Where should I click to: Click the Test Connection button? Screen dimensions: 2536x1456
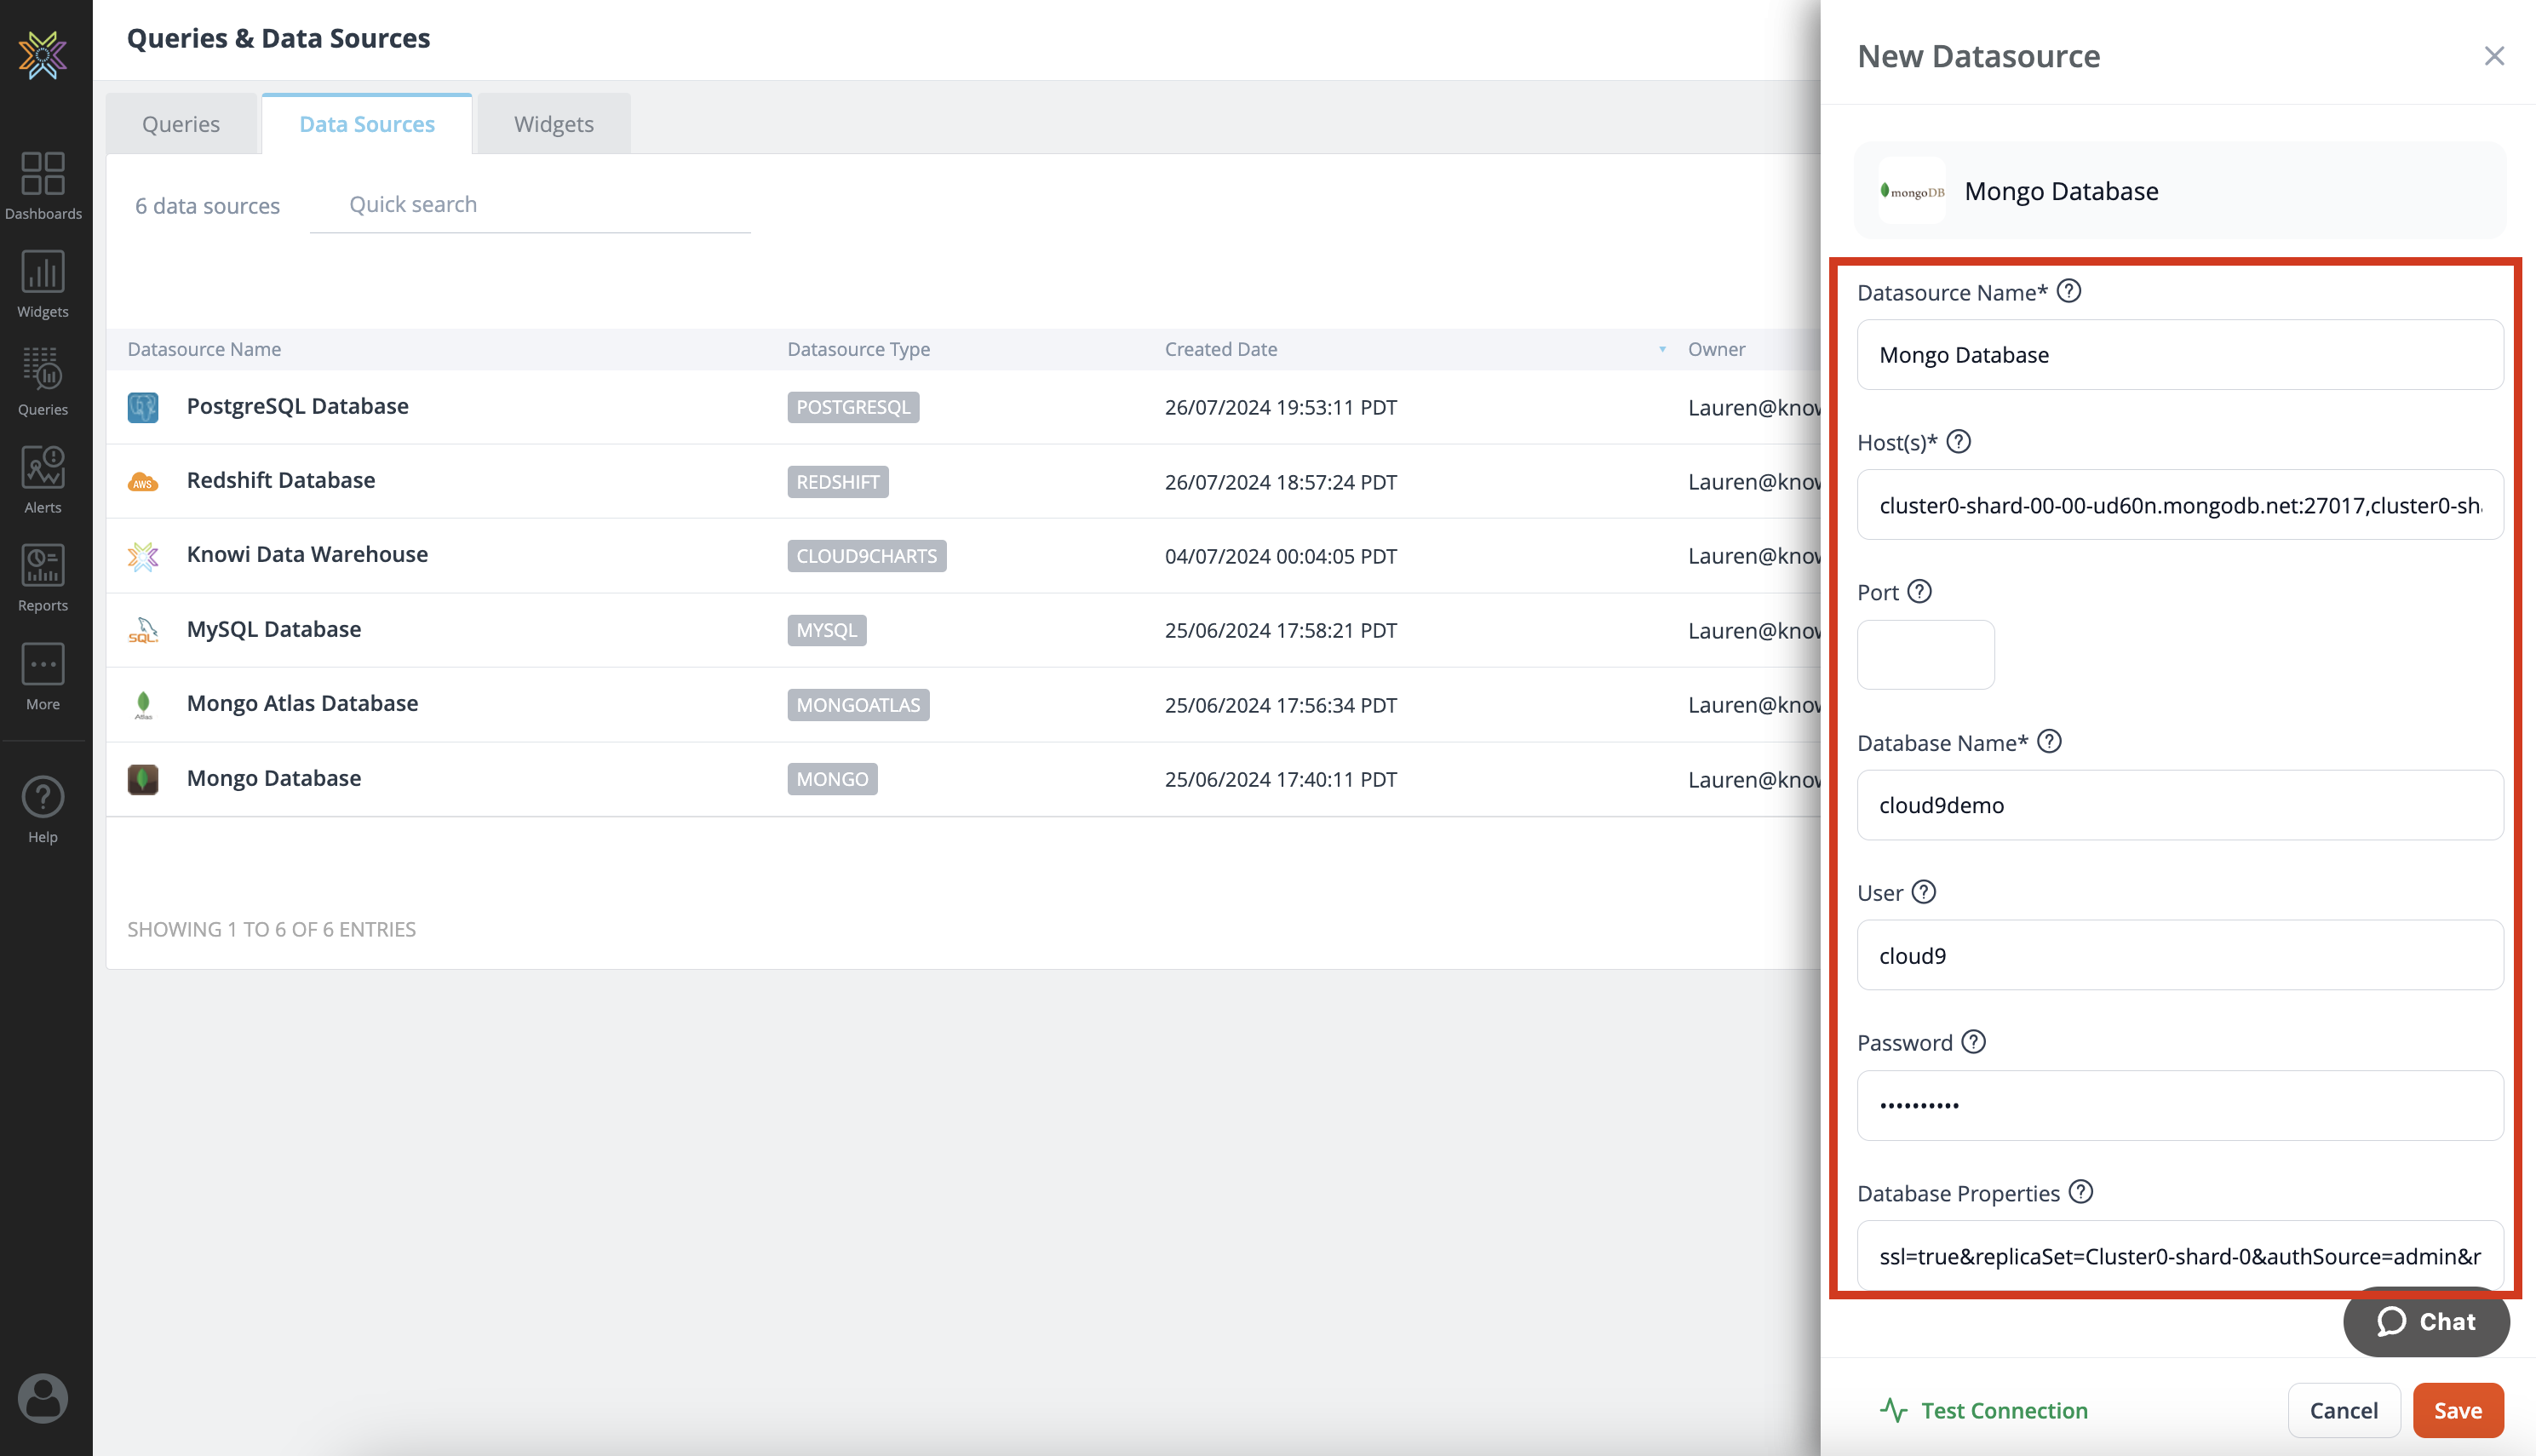pos(1986,1411)
